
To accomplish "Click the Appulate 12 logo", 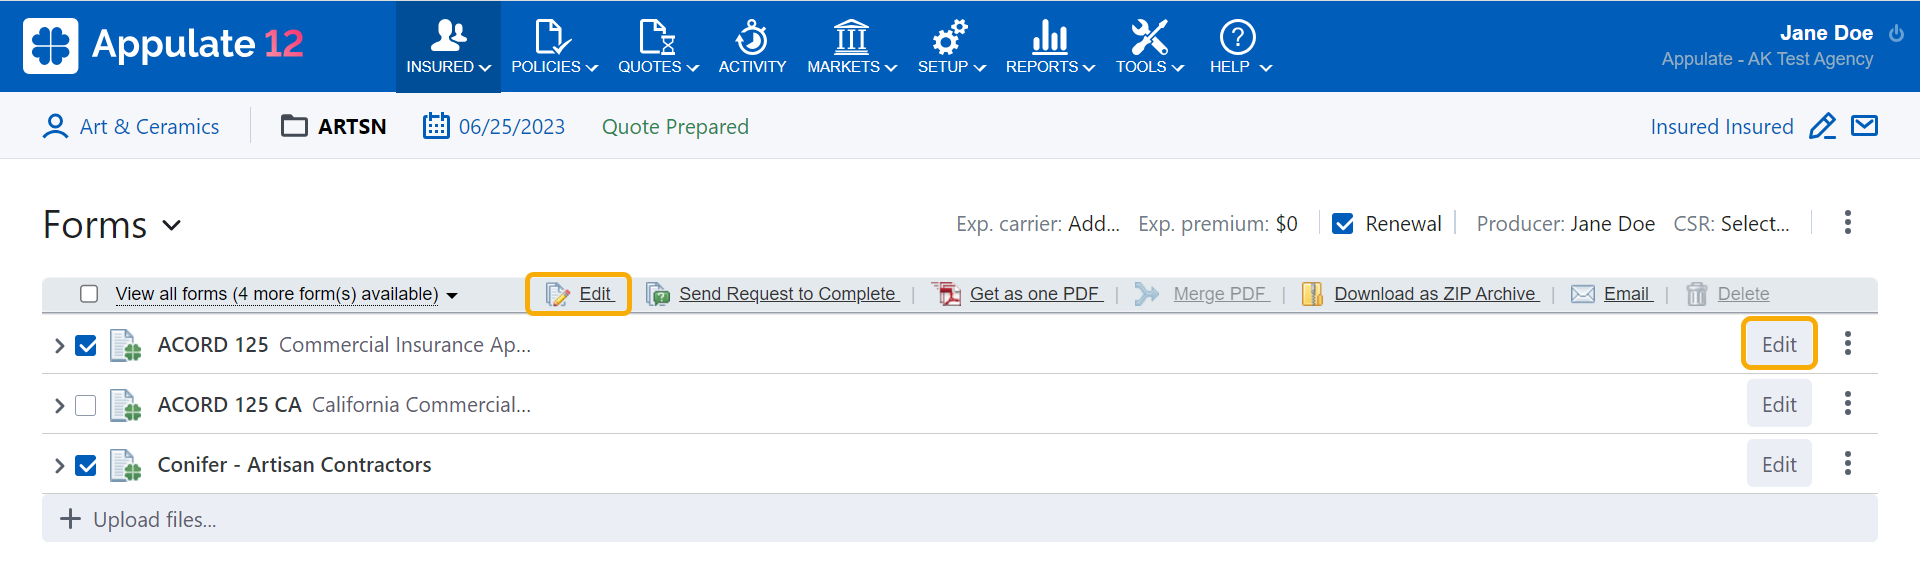I will pyautogui.click(x=164, y=45).
